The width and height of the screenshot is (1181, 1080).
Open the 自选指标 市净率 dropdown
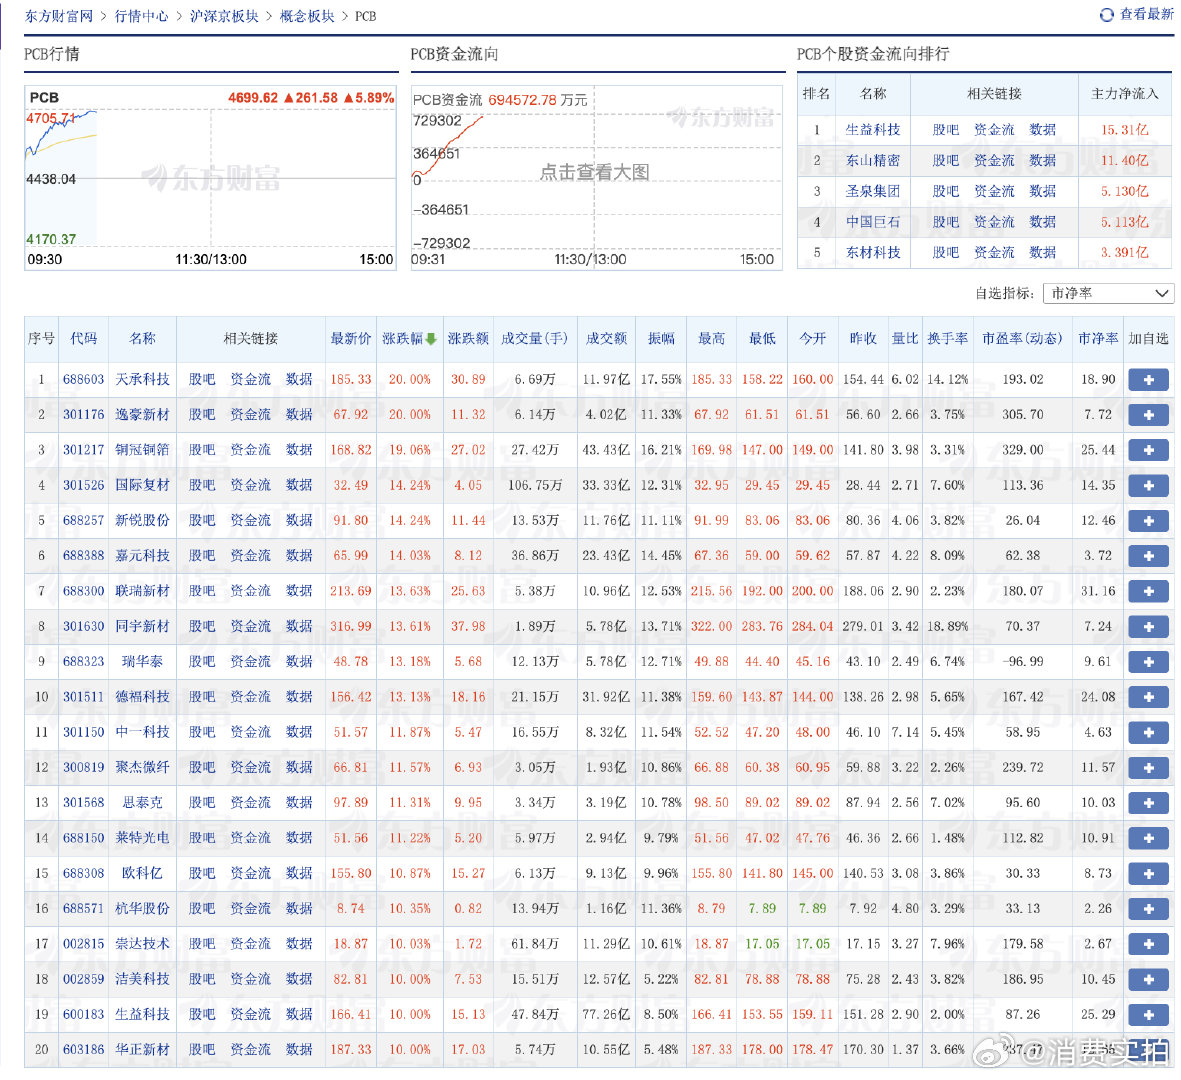point(1108,293)
